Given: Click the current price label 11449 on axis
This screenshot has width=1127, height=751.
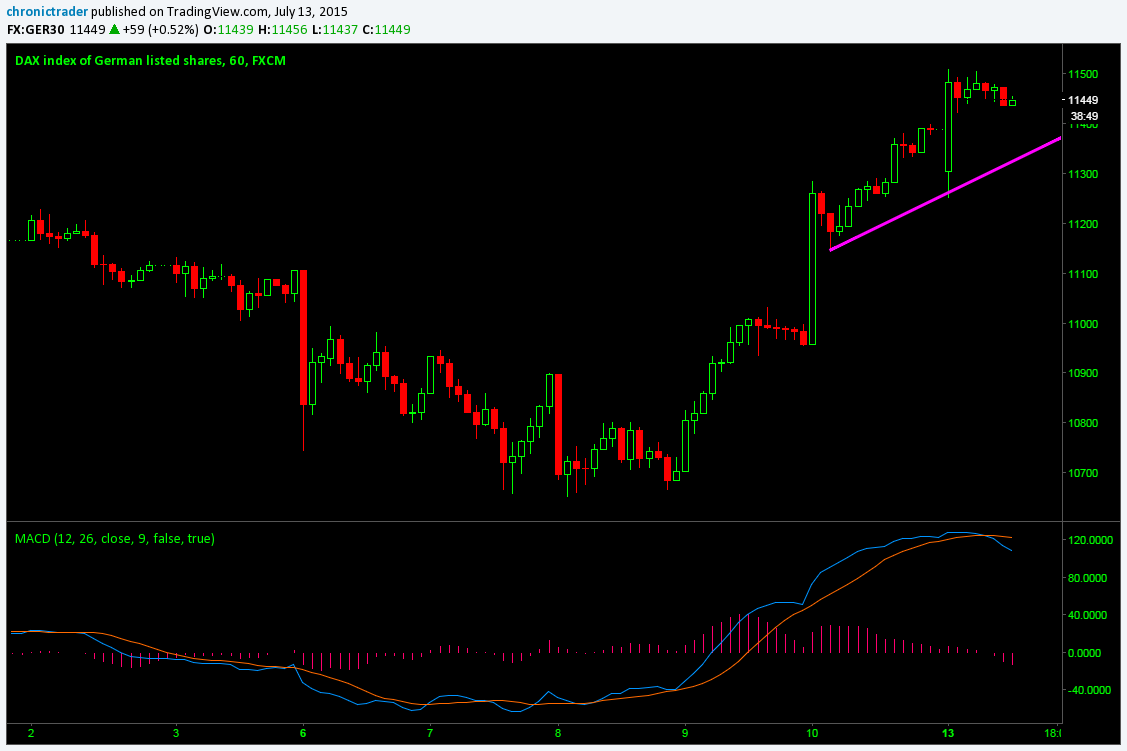Looking at the screenshot, I should point(1083,100).
